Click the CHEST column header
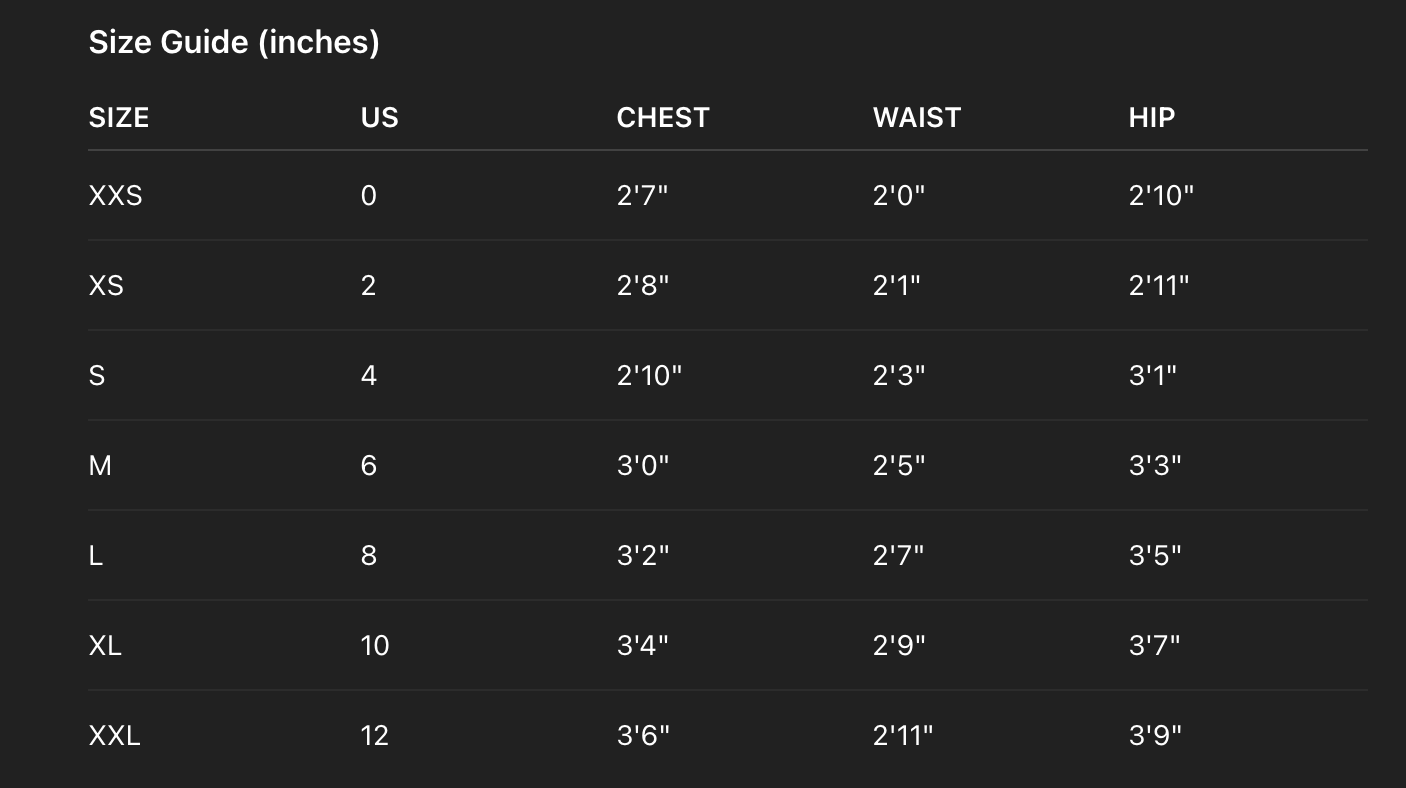This screenshot has width=1406, height=788. click(663, 117)
